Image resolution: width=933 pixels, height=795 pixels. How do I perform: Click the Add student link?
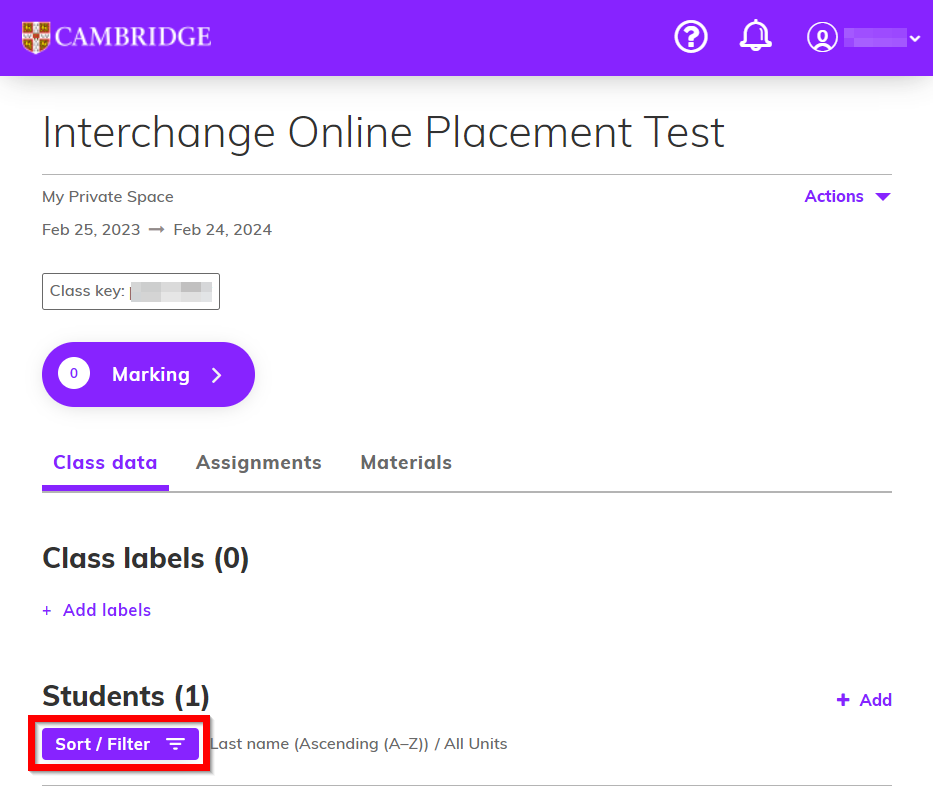point(864,700)
